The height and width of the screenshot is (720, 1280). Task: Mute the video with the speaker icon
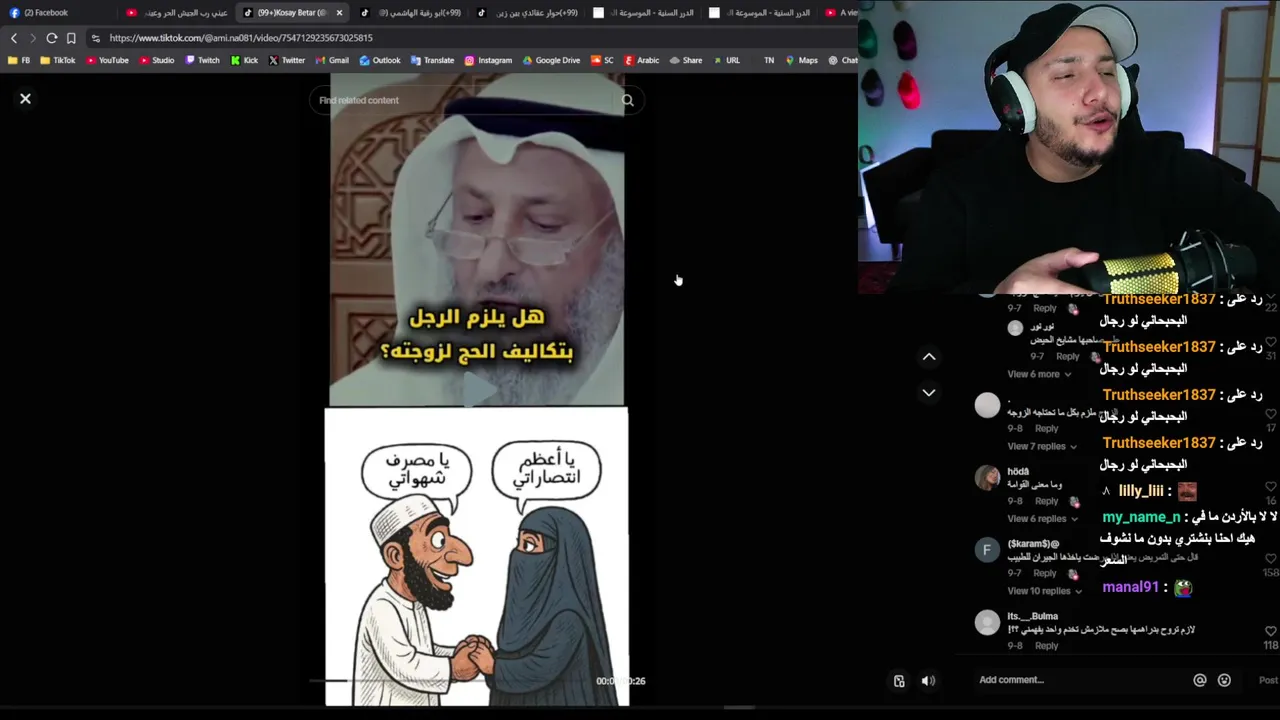tap(928, 681)
